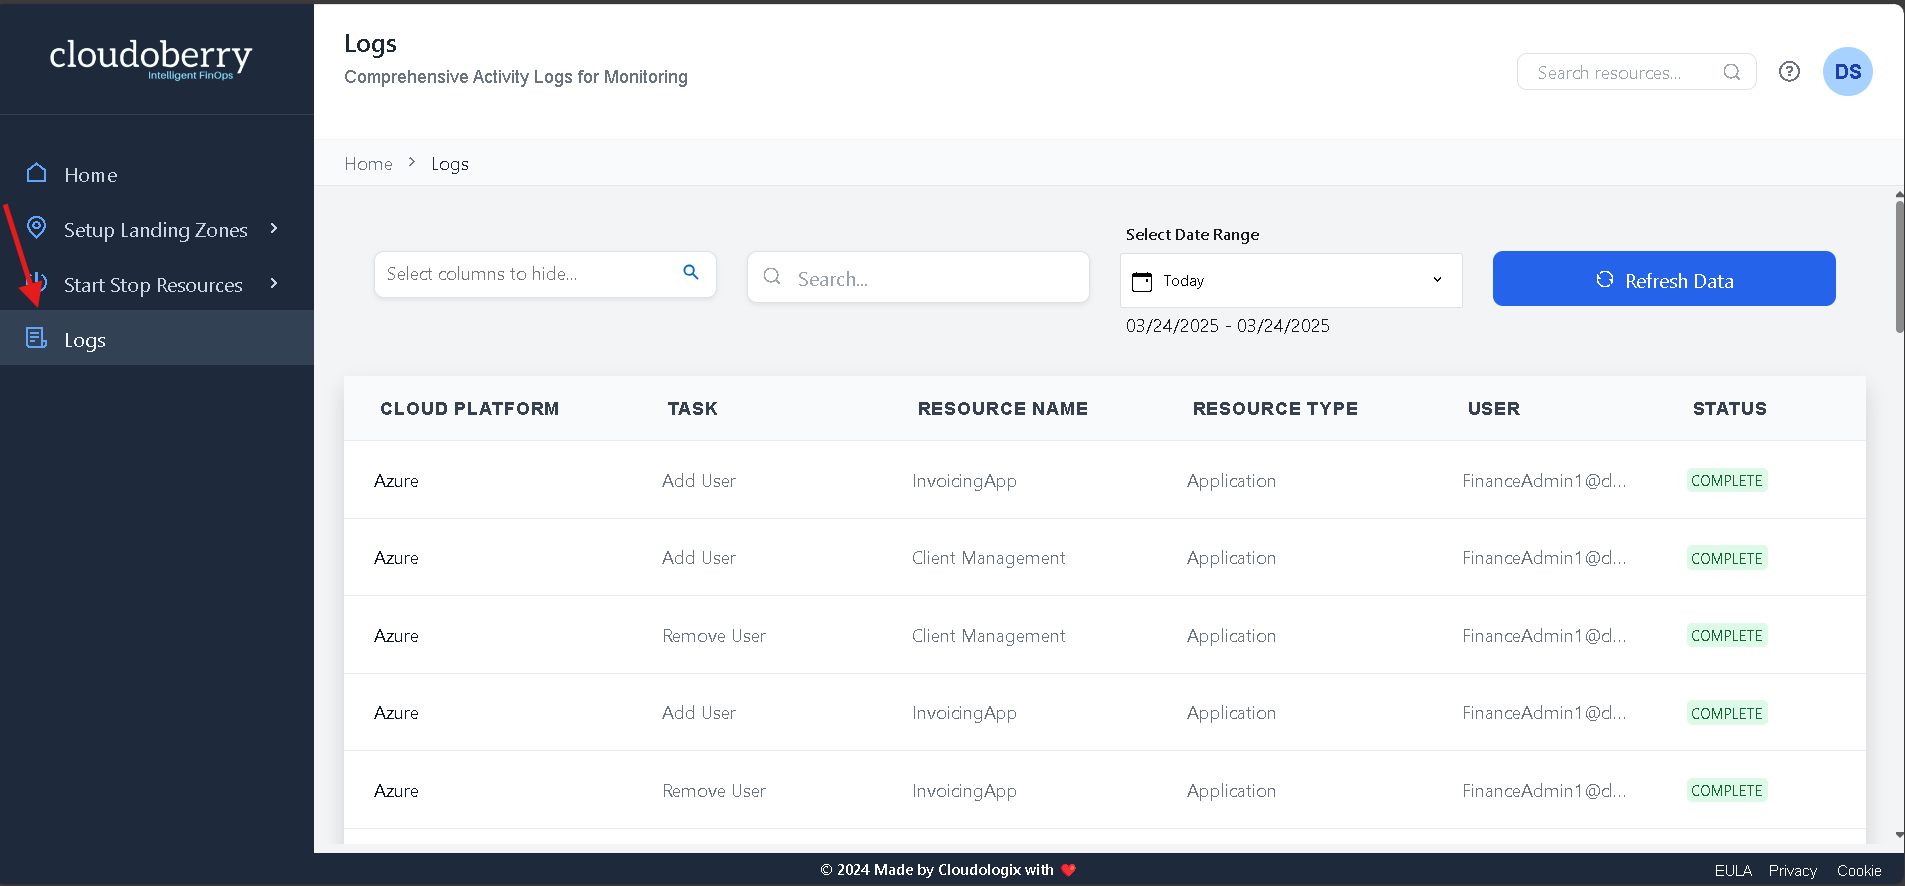The image size is (1905, 886).
Task: Open the Home menu item
Action: (x=157, y=174)
